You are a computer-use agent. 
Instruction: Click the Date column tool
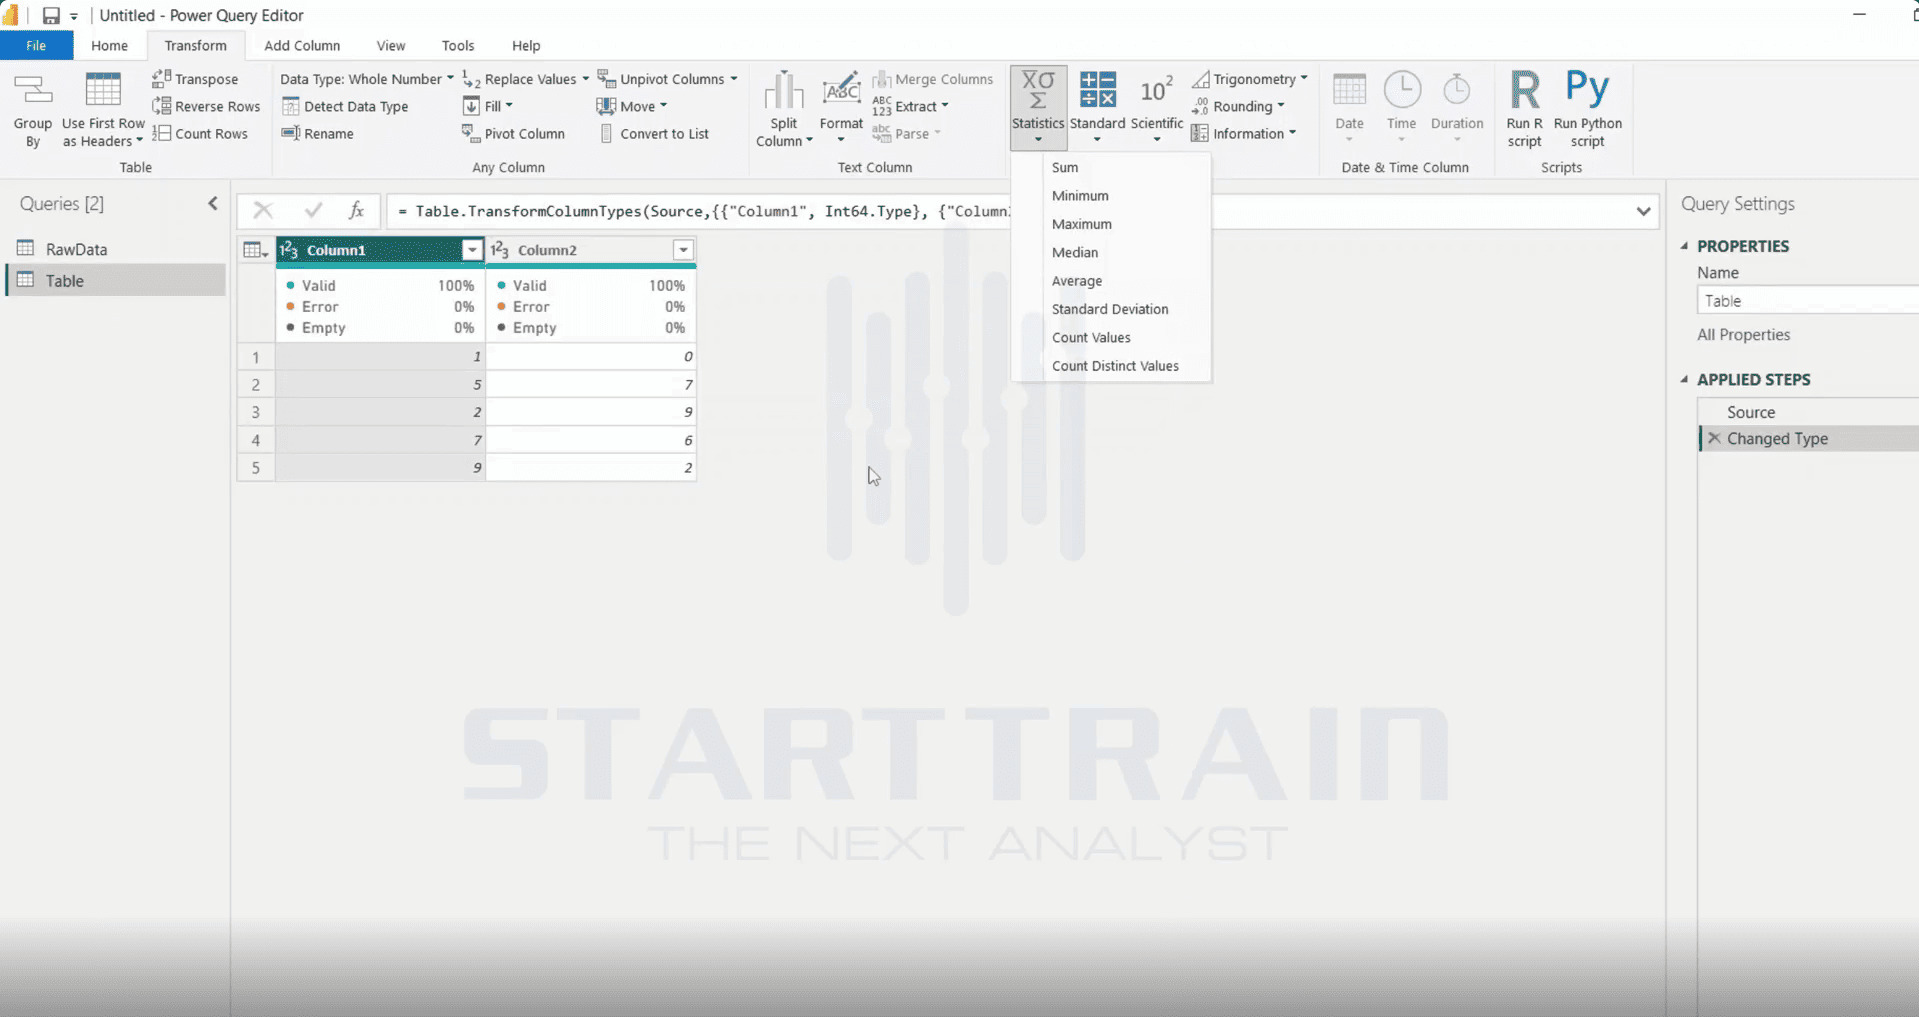coord(1349,108)
